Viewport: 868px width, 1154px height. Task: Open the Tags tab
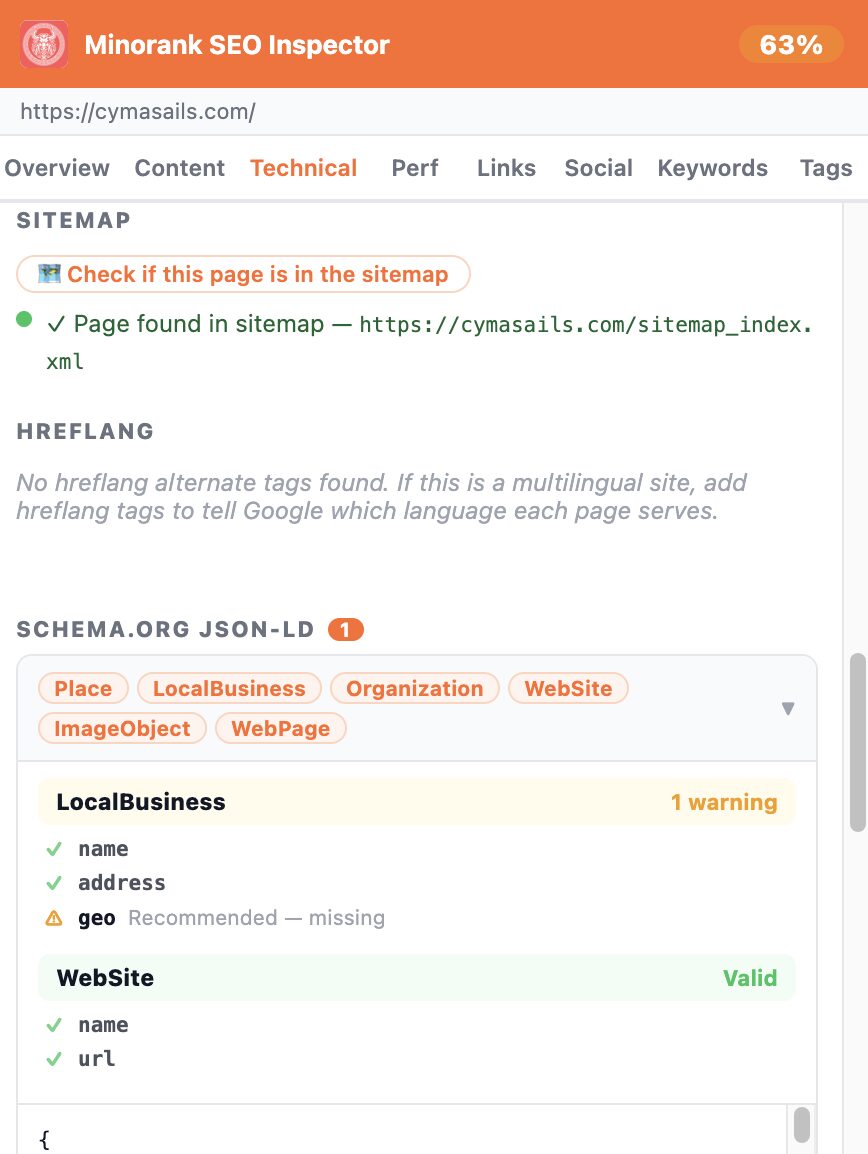(826, 168)
